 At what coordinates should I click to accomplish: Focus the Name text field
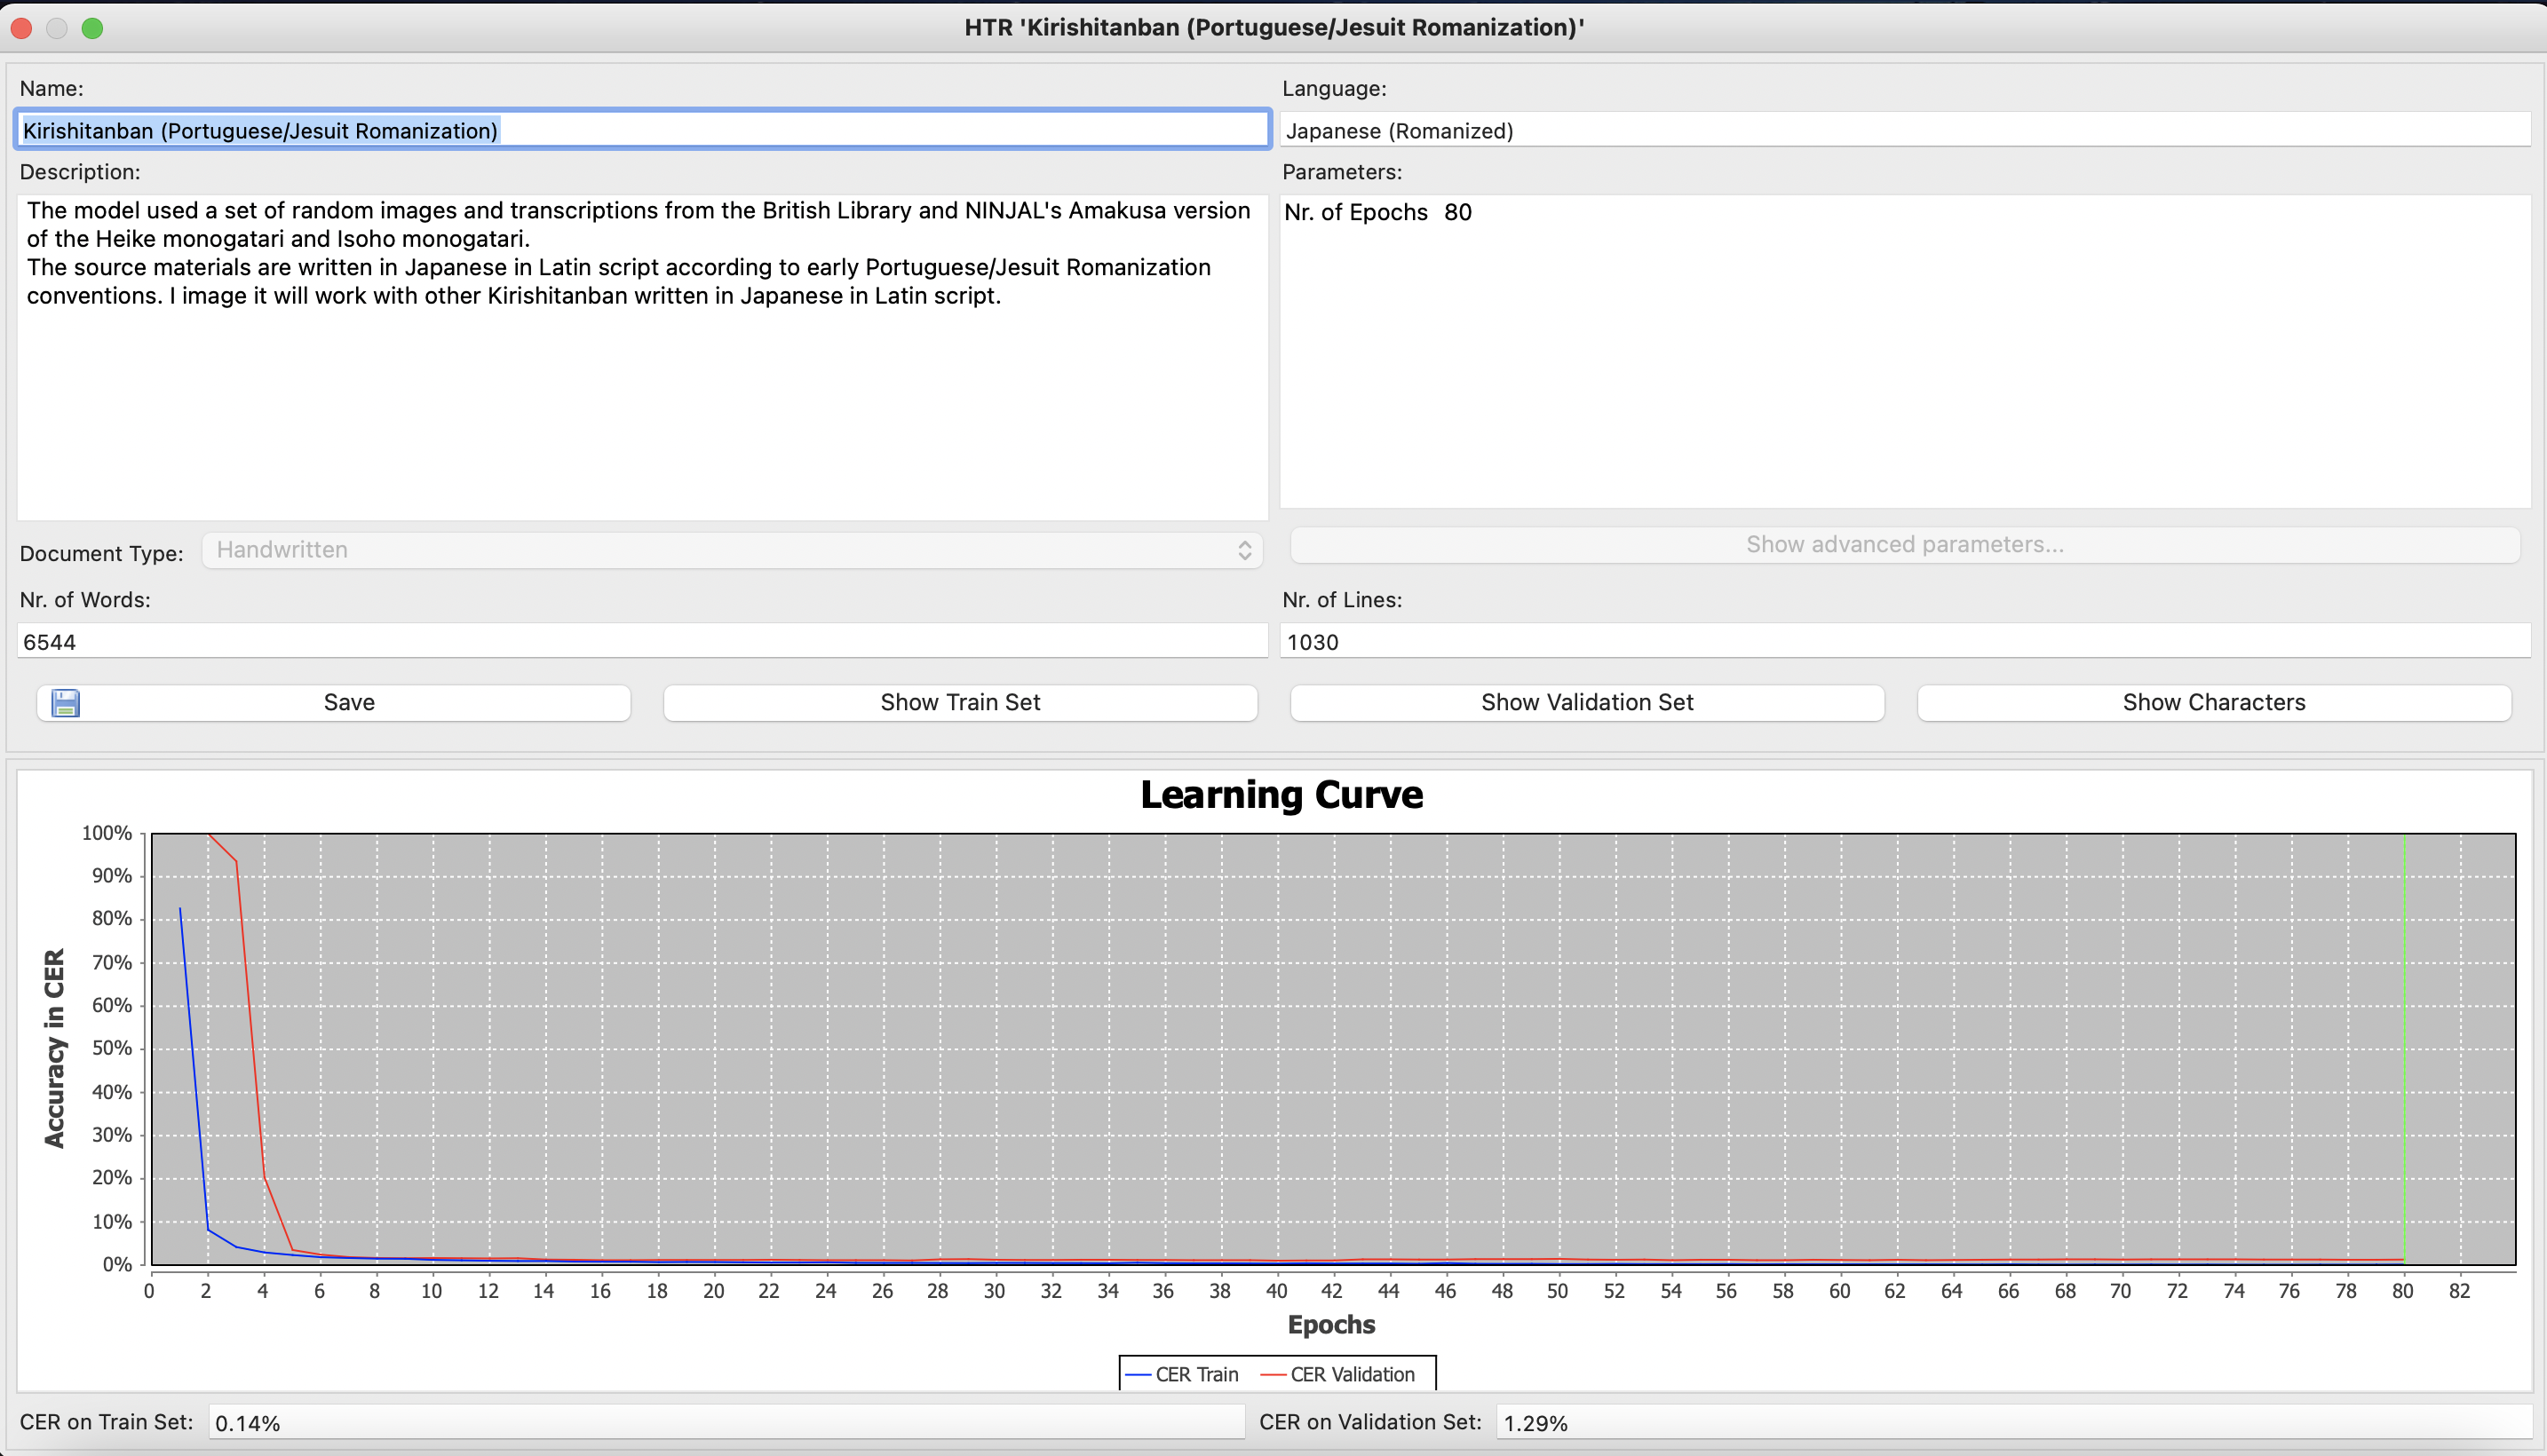click(x=642, y=130)
